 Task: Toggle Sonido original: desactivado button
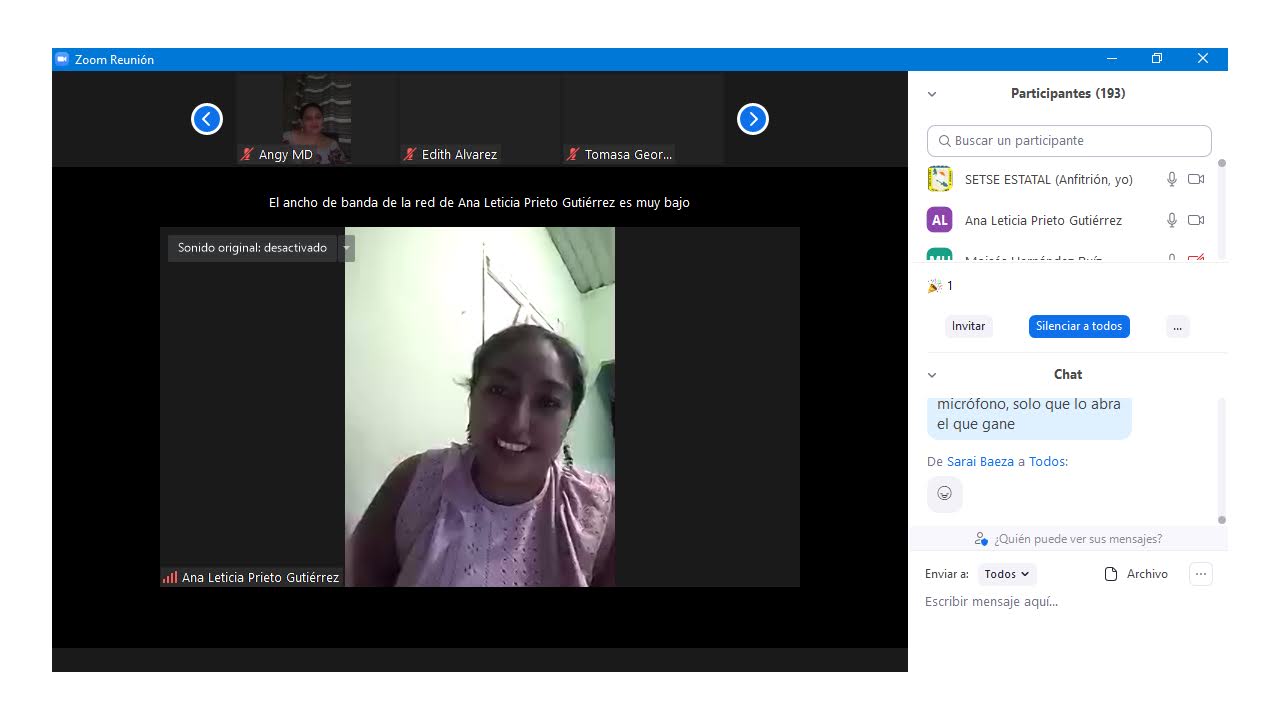tap(252, 248)
